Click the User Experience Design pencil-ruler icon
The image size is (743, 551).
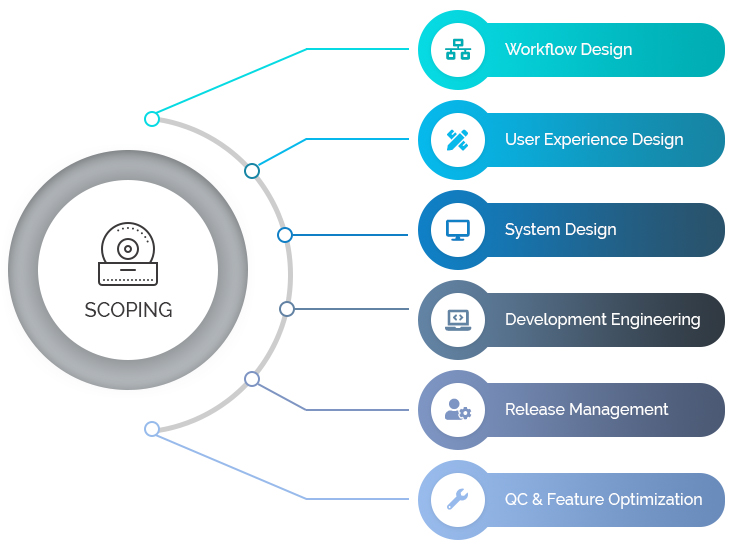pos(458,140)
